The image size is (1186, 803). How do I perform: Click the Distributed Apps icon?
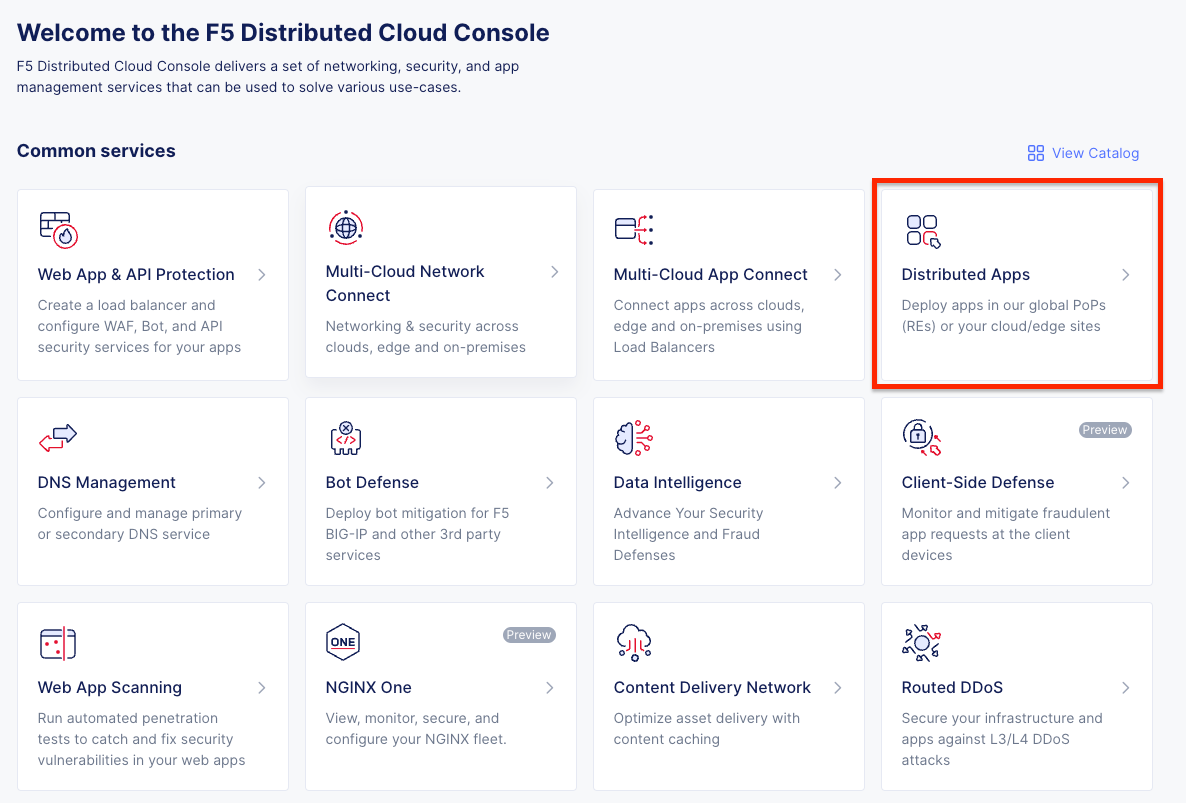pyautogui.click(x=921, y=229)
